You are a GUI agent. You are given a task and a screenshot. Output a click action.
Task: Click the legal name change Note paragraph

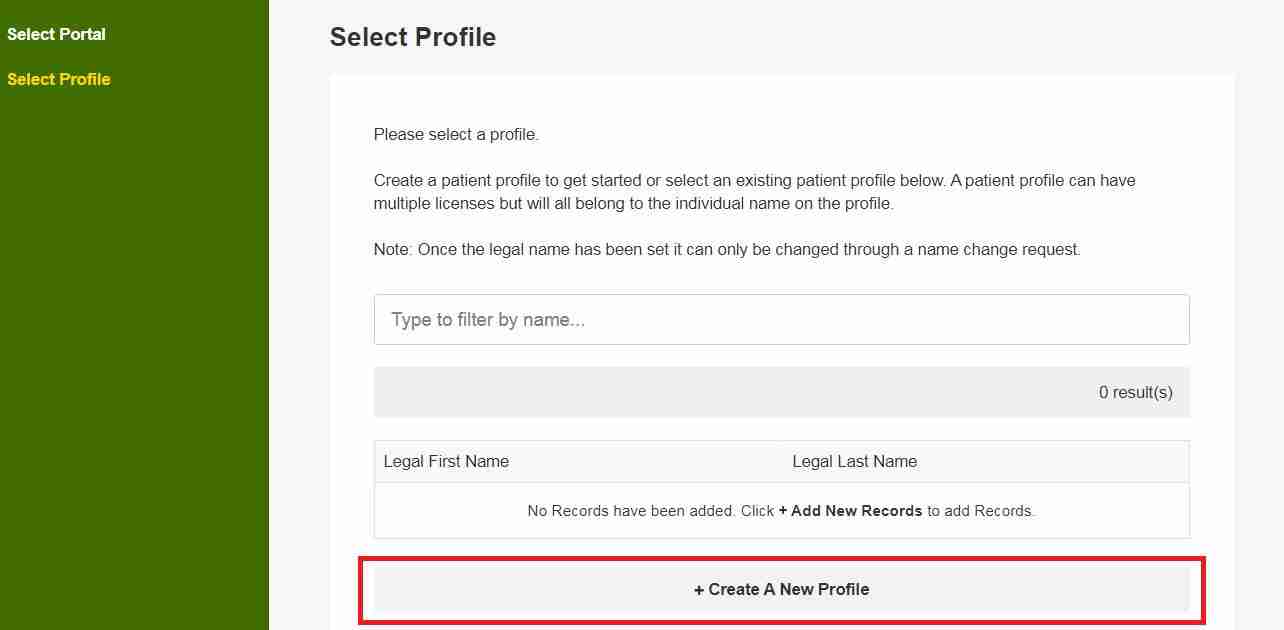click(727, 250)
